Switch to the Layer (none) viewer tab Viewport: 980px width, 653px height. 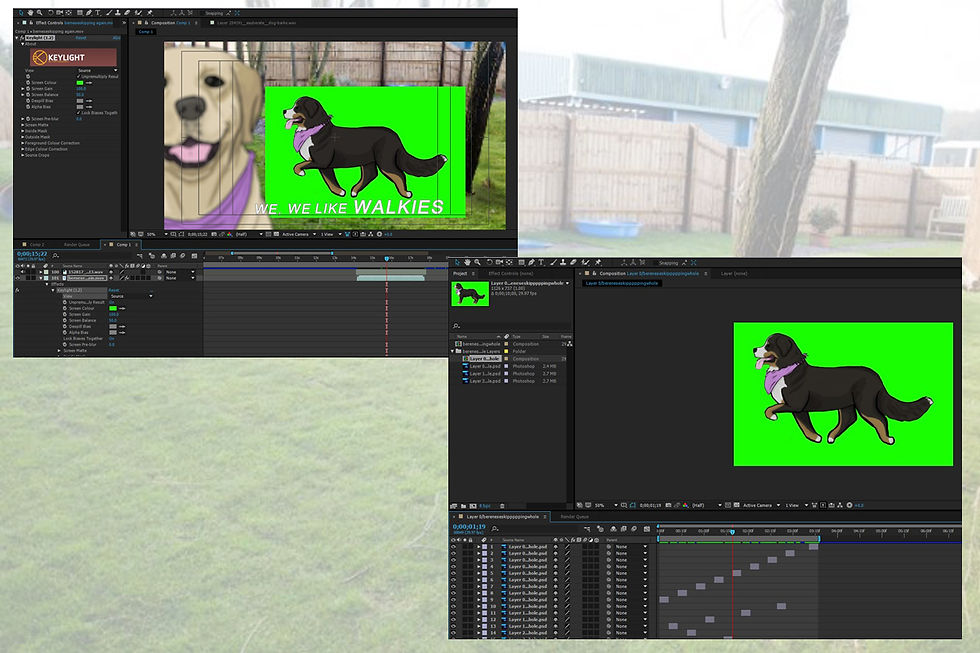[734, 273]
